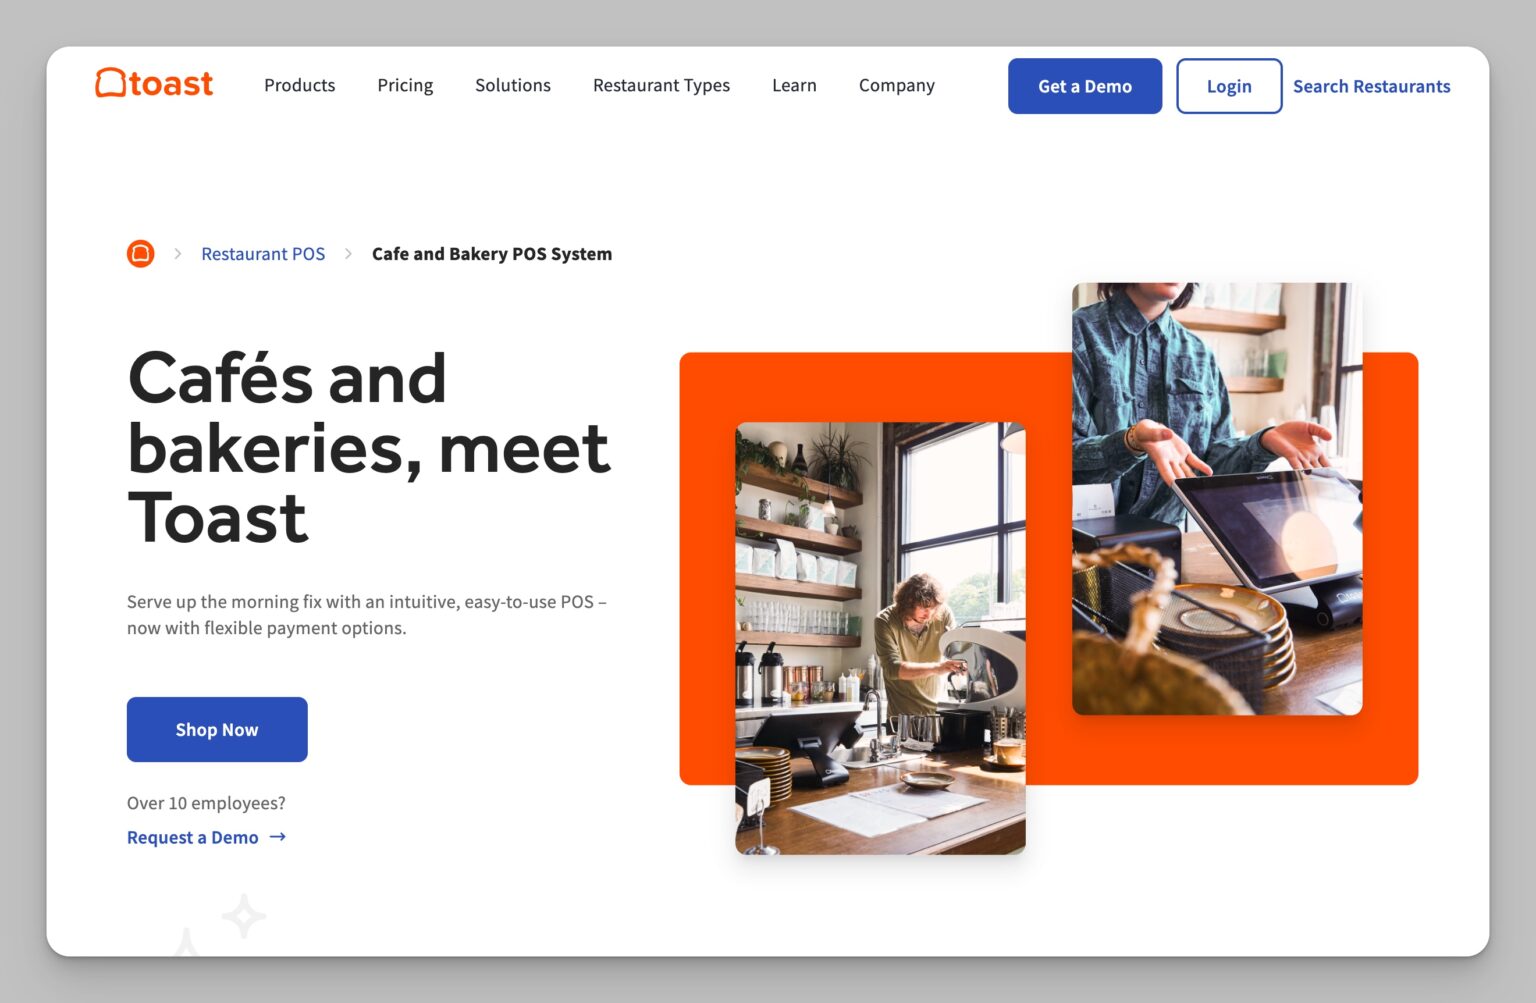The height and width of the screenshot is (1003, 1536).
Task: Go to the Pricing page
Action: pyautogui.click(x=405, y=86)
